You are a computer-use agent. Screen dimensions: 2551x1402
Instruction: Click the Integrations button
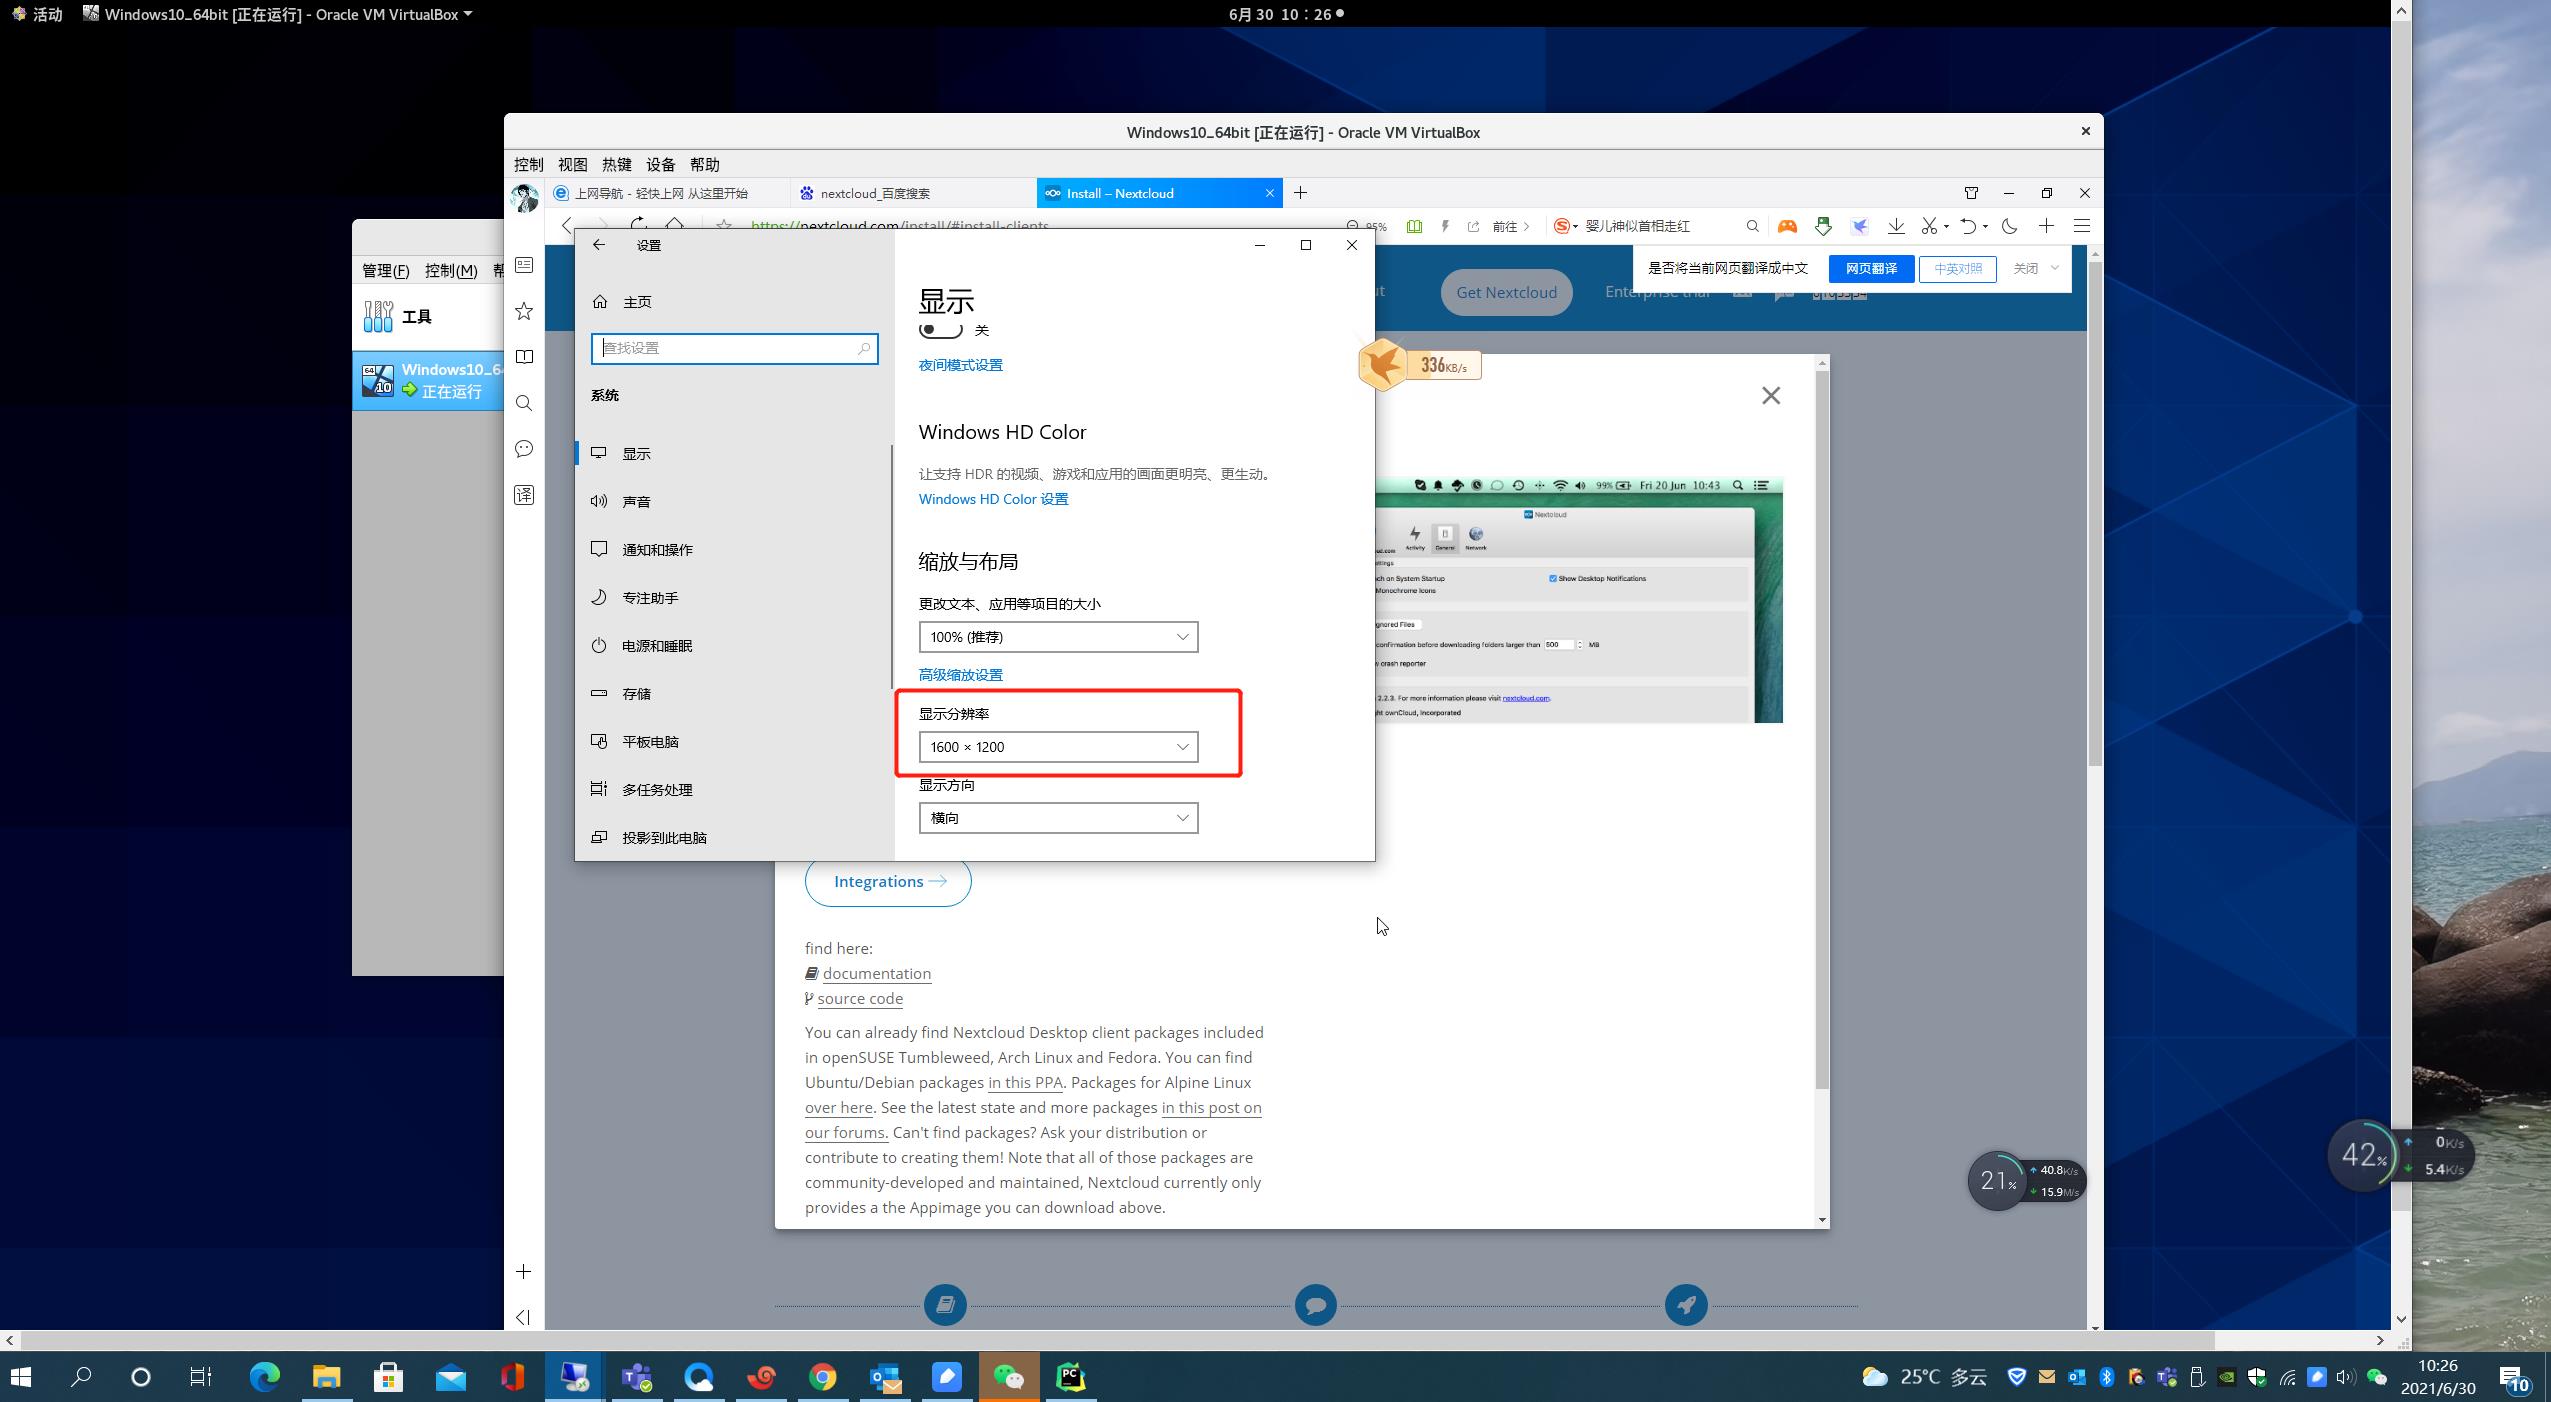click(888, 881)
